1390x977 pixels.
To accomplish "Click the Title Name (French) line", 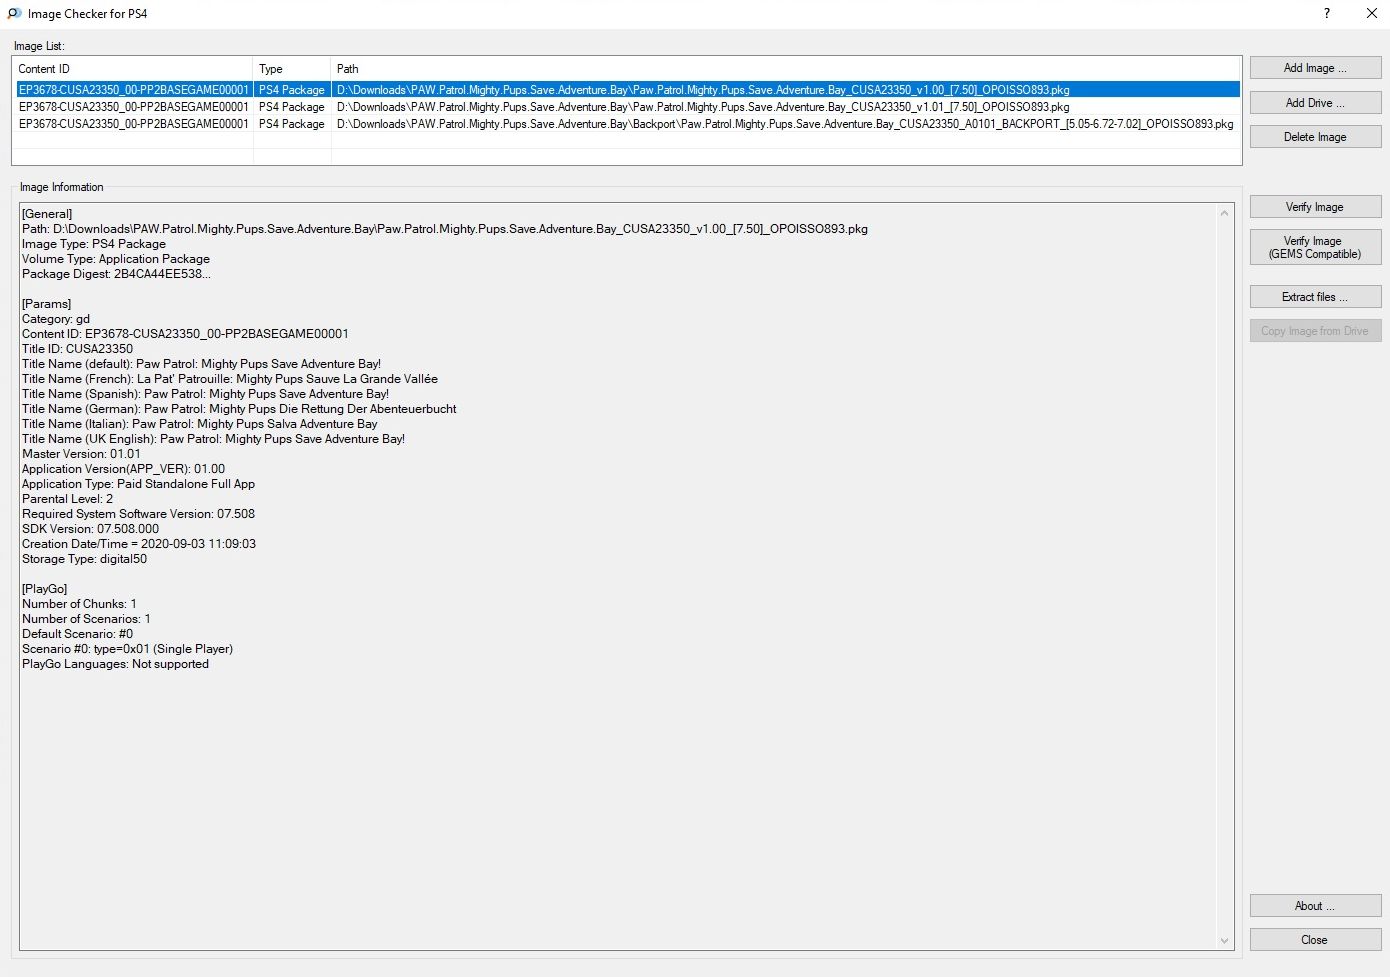I will 230,379.
